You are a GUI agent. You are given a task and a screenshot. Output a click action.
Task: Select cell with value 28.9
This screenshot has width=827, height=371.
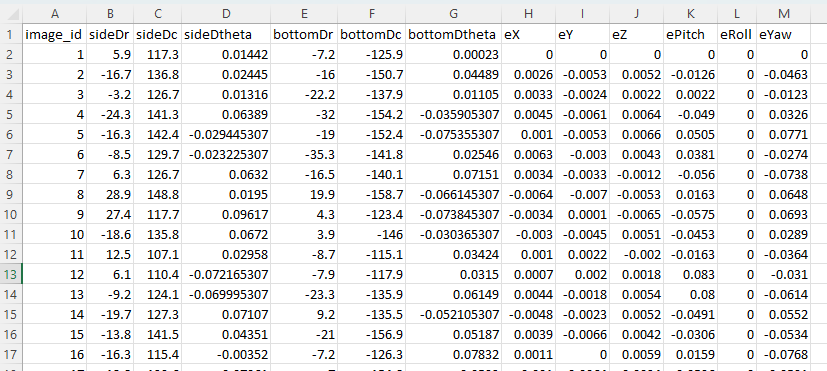[x=109, y=194]
